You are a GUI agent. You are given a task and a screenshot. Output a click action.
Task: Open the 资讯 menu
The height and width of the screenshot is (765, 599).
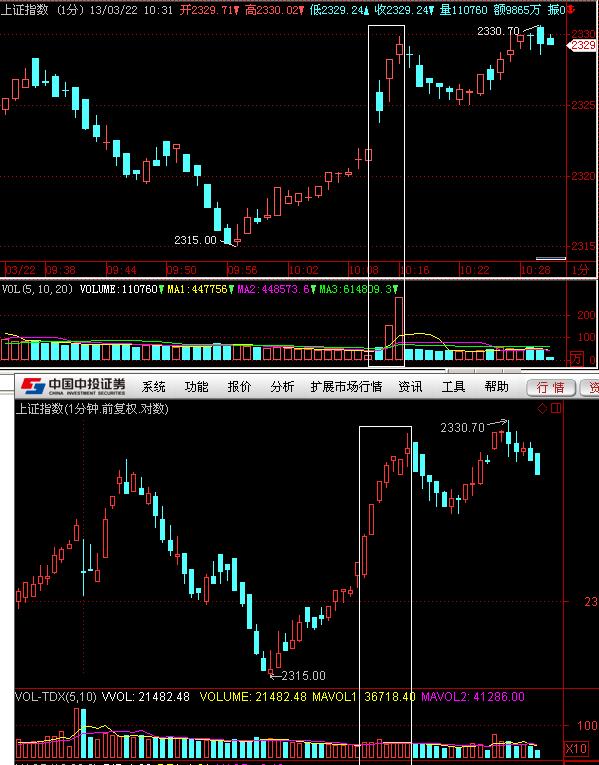pyautogui.click(x=410, y=387)
